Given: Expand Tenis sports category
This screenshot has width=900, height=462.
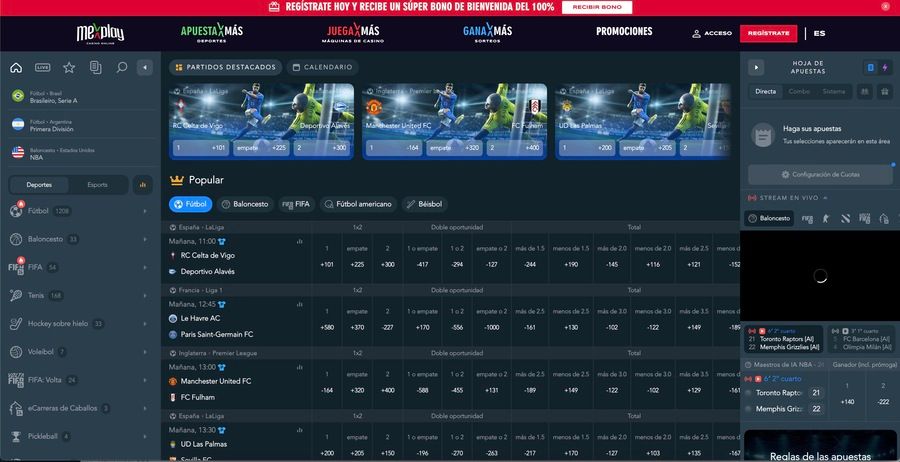Looking at the screenshot, I should (80, 296).
